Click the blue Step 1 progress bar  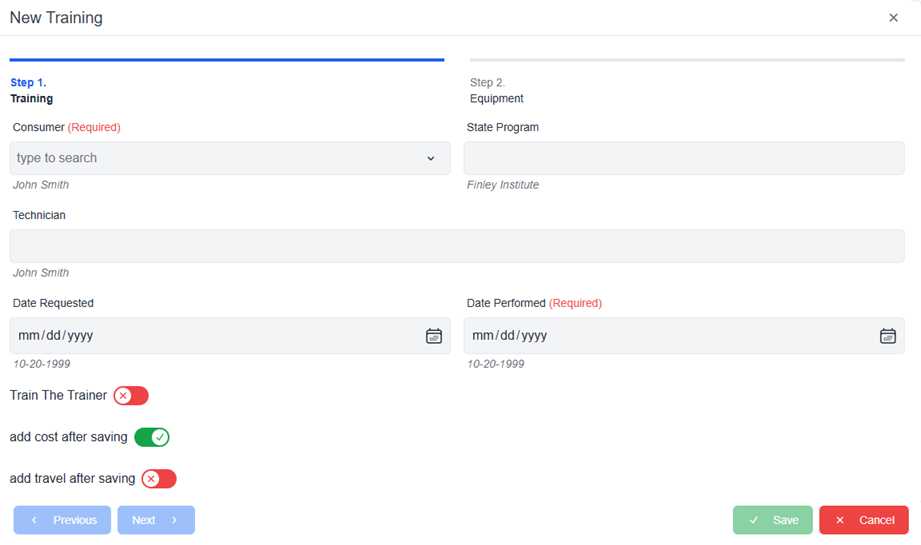pyautogui.click(x=227, y=60)
